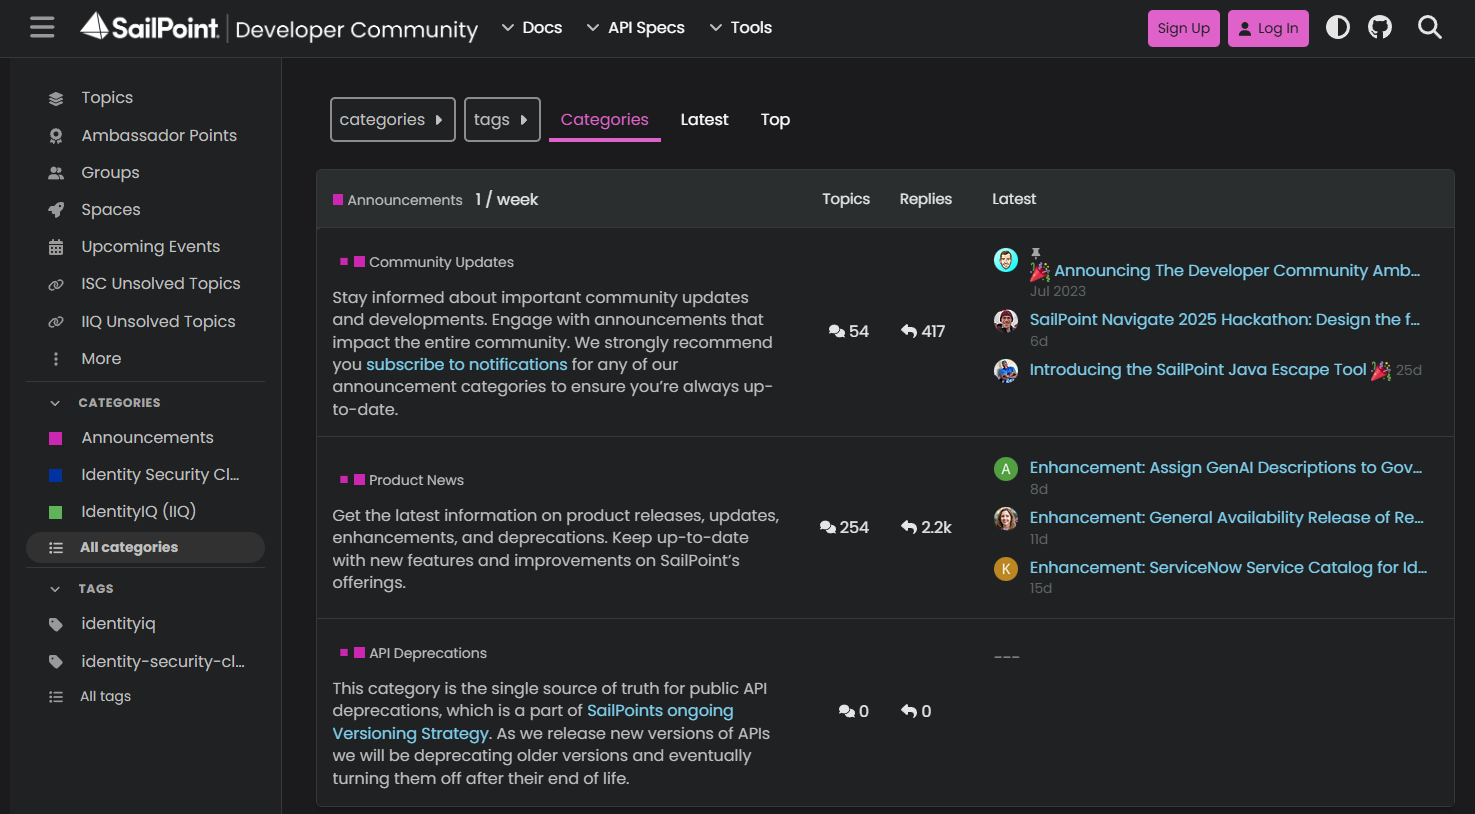Expand the categories filter dropdown

point(393,119)
